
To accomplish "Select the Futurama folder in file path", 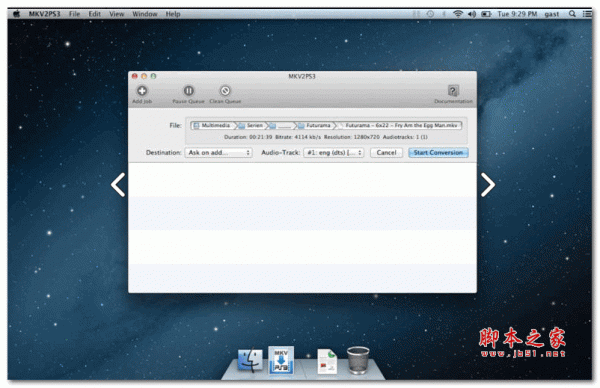I will click(x=315, y=126).
